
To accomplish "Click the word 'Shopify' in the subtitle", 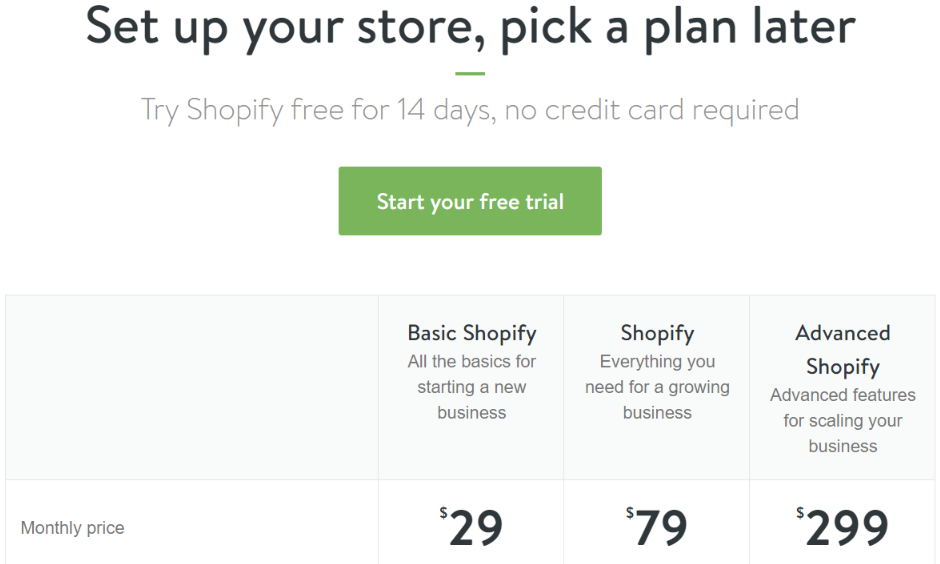I will point(235,110).
